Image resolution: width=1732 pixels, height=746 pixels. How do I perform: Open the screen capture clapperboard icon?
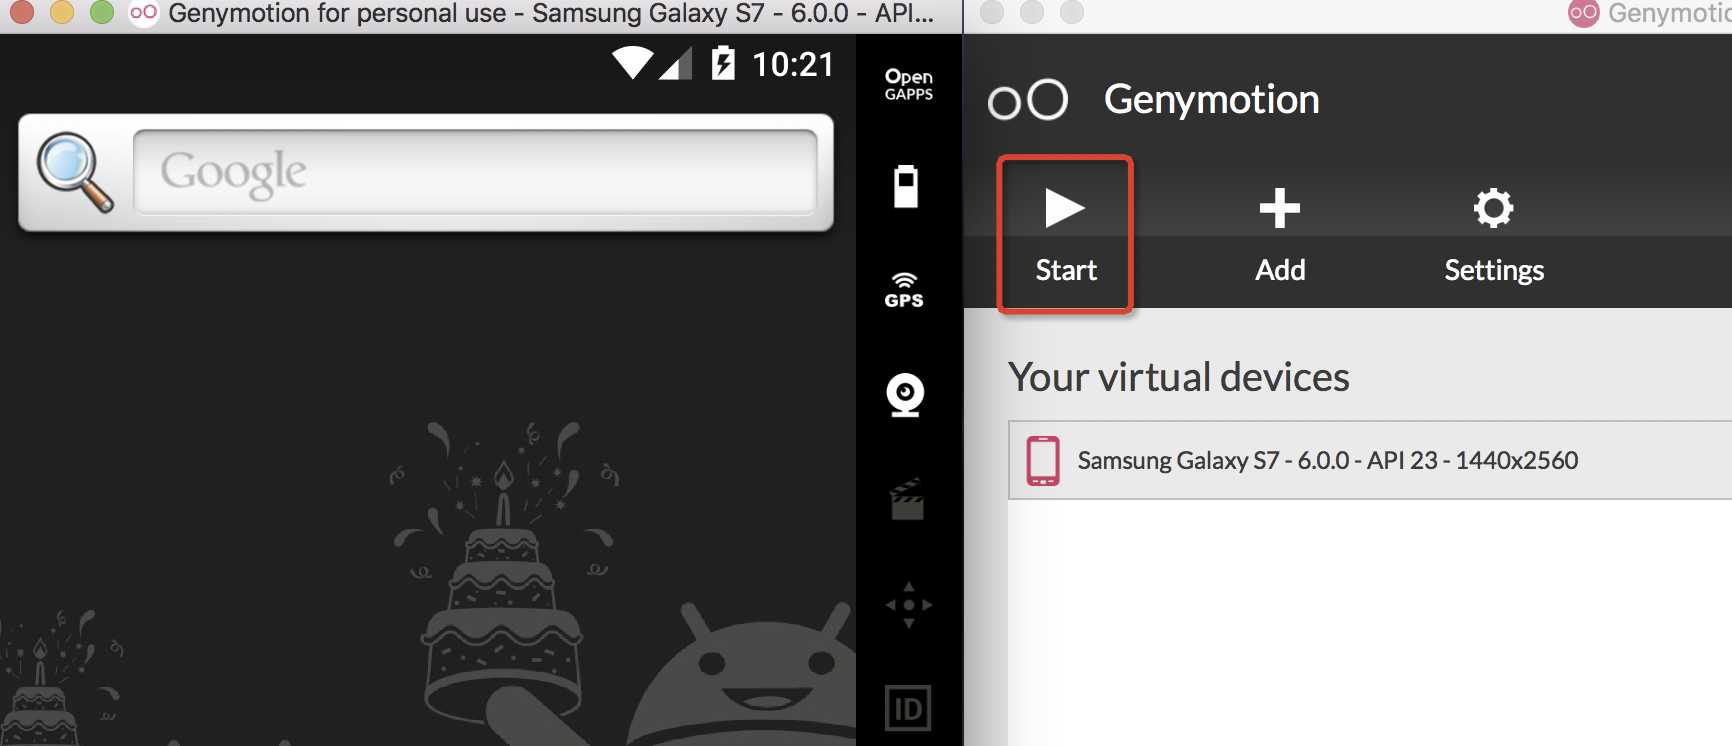click(907, 499)
